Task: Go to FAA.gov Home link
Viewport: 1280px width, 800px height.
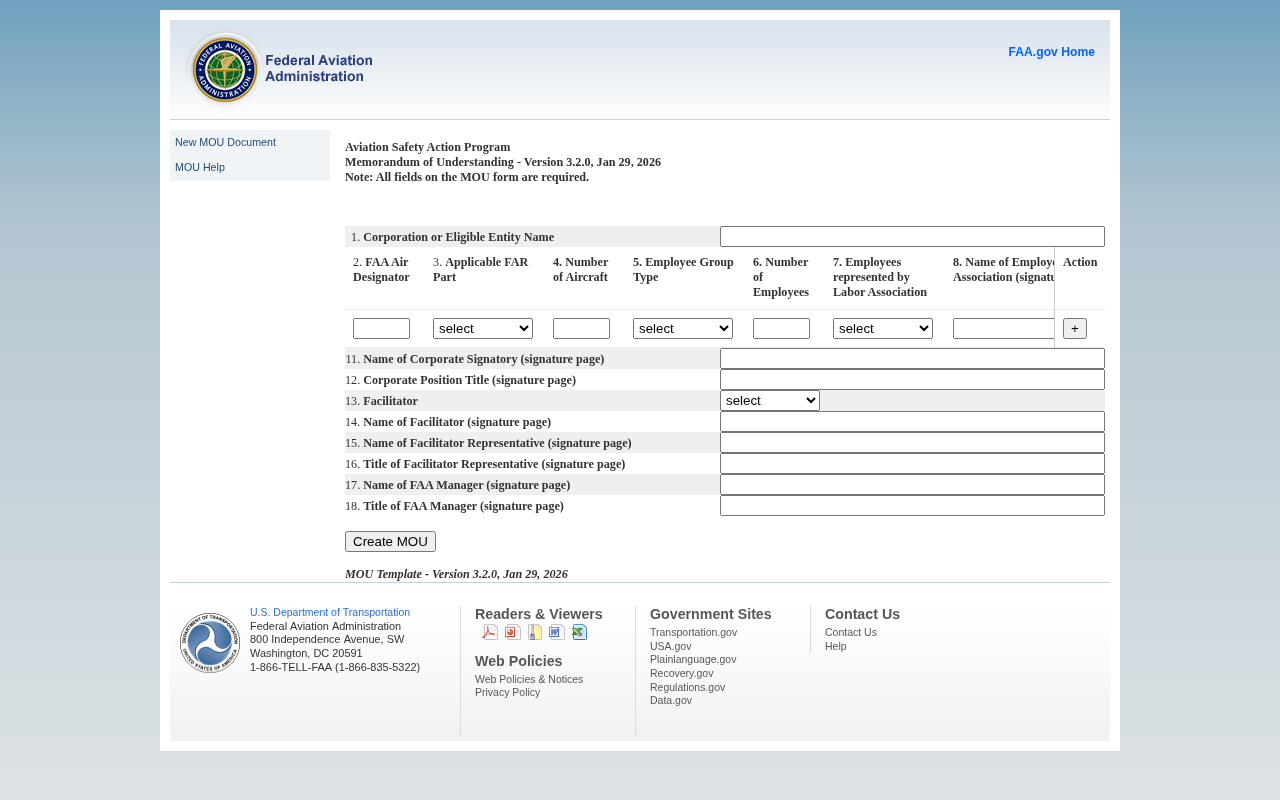Action: pos(1051,52)
